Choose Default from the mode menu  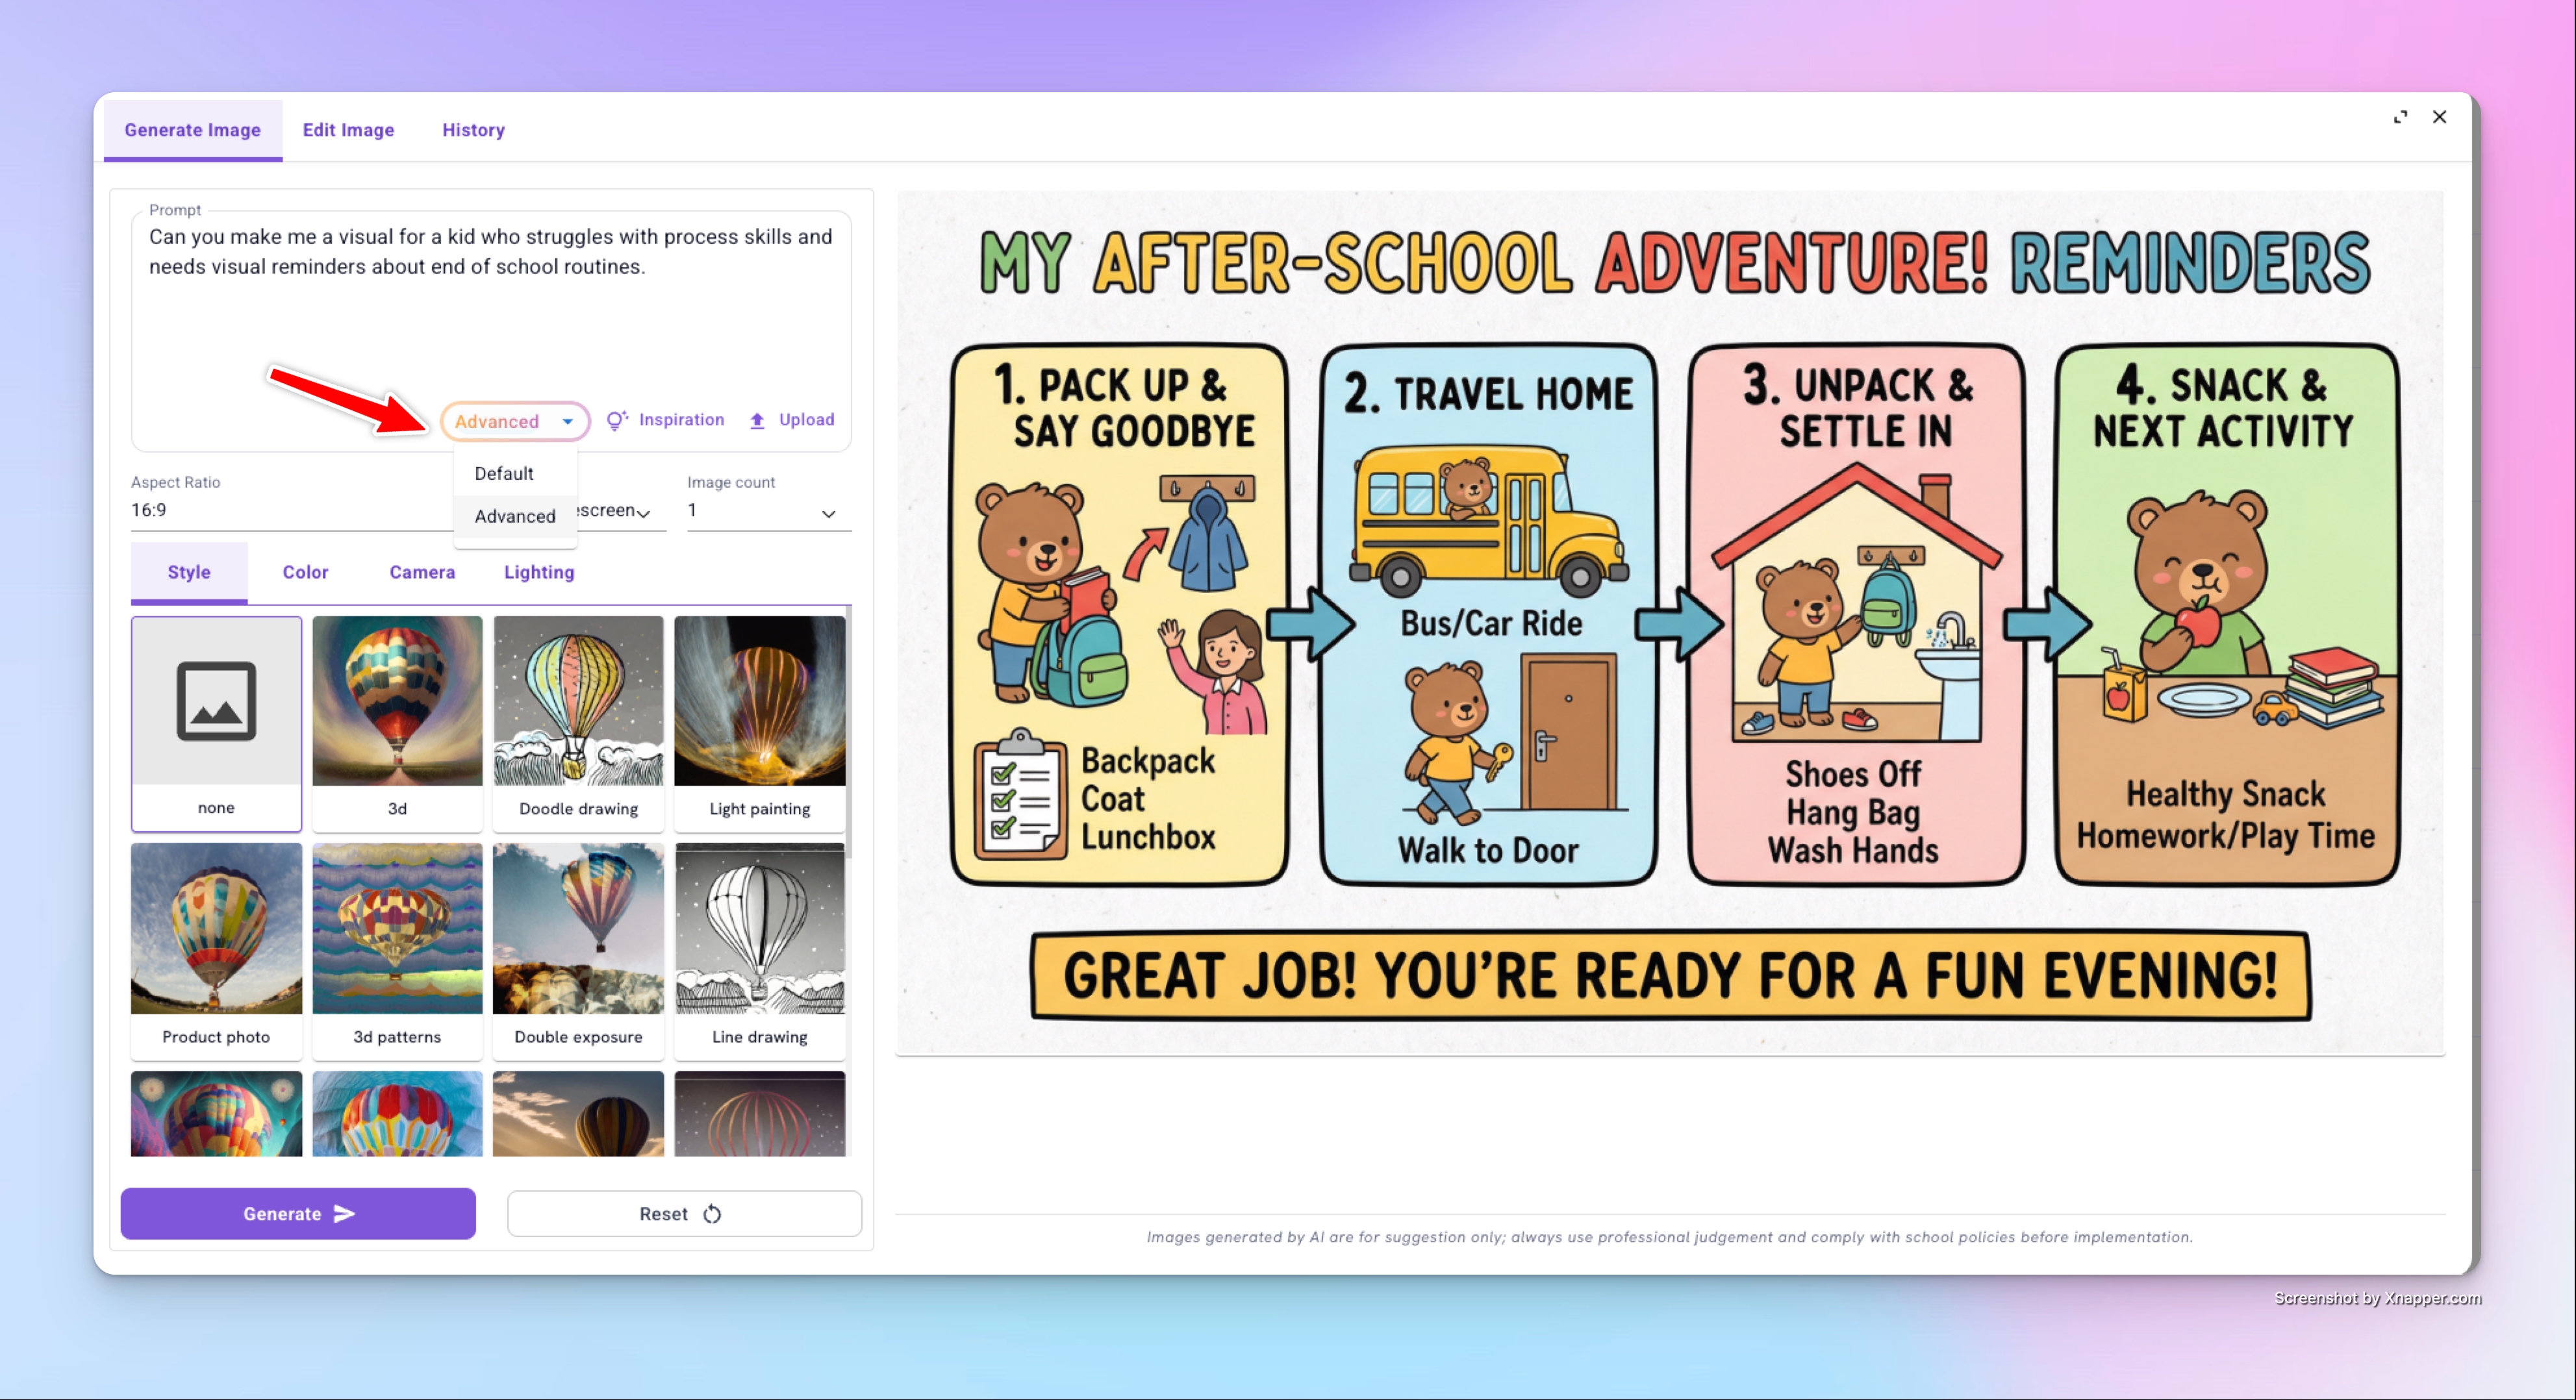click(x=504, y=473)
